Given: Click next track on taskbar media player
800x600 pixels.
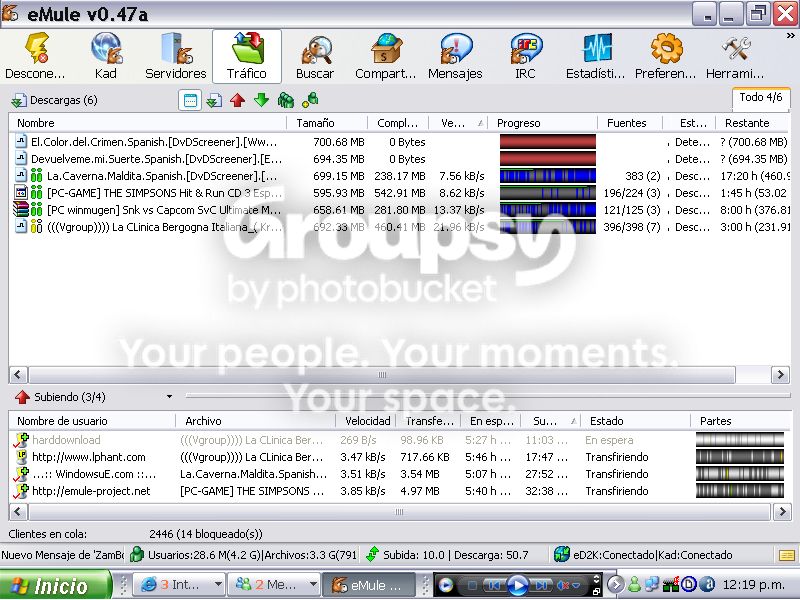Looking at the screenshot, I should click(542, 585).
